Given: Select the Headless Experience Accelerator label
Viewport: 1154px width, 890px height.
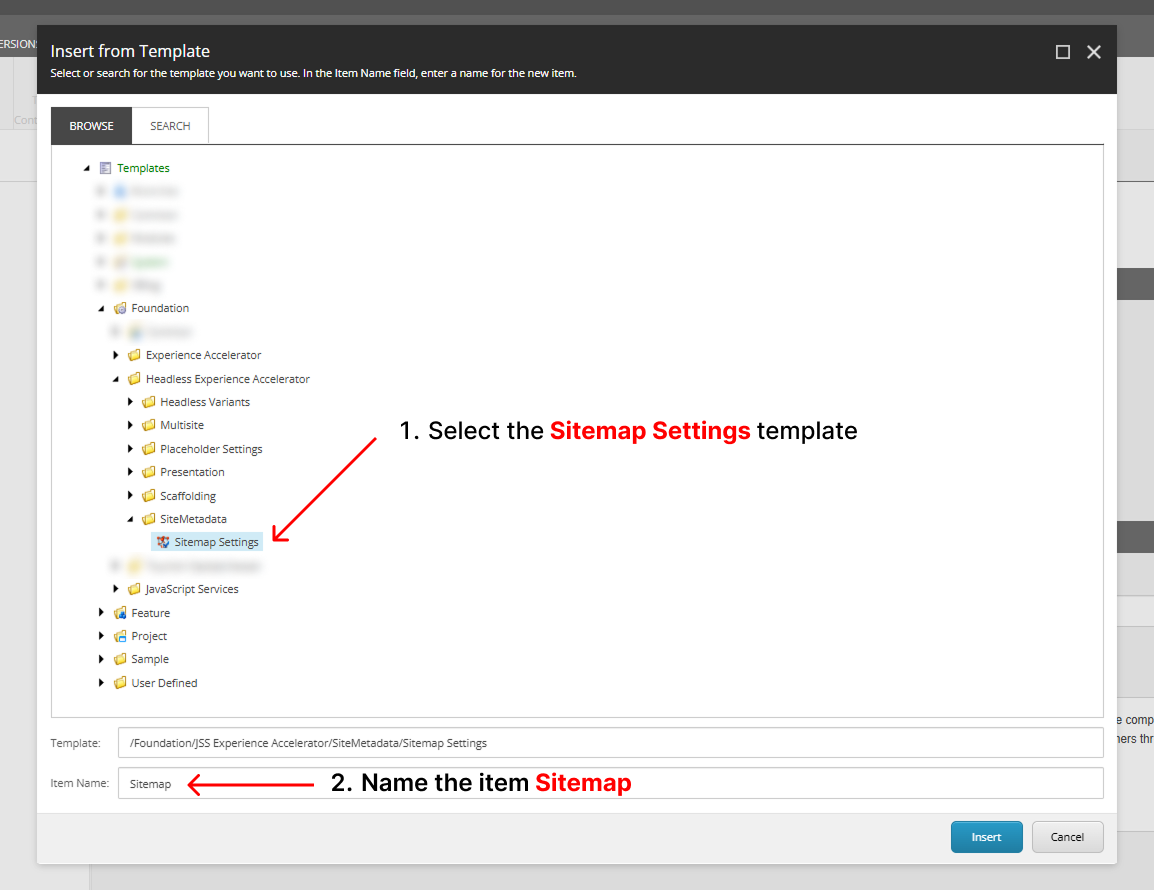Looking at the screenshot, I should 227,378.
